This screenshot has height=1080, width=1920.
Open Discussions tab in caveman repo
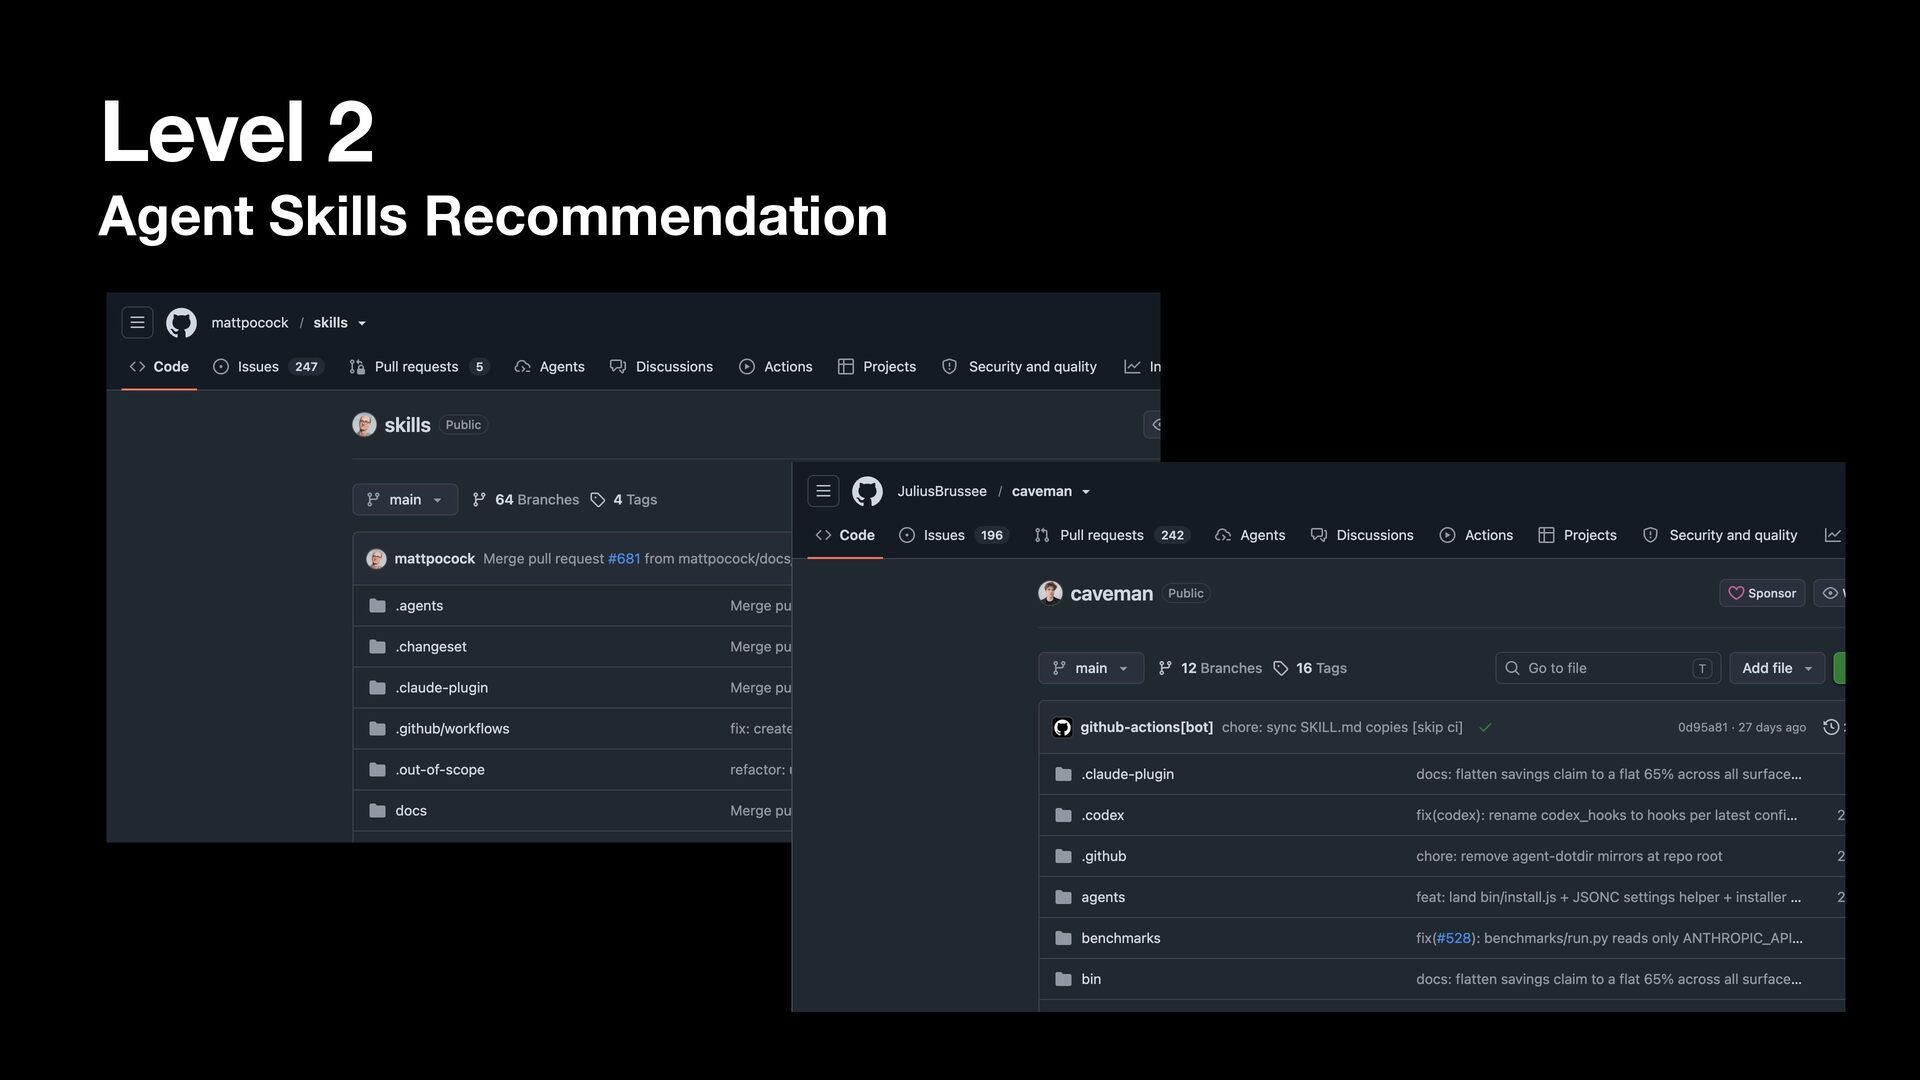[1362, 535]
